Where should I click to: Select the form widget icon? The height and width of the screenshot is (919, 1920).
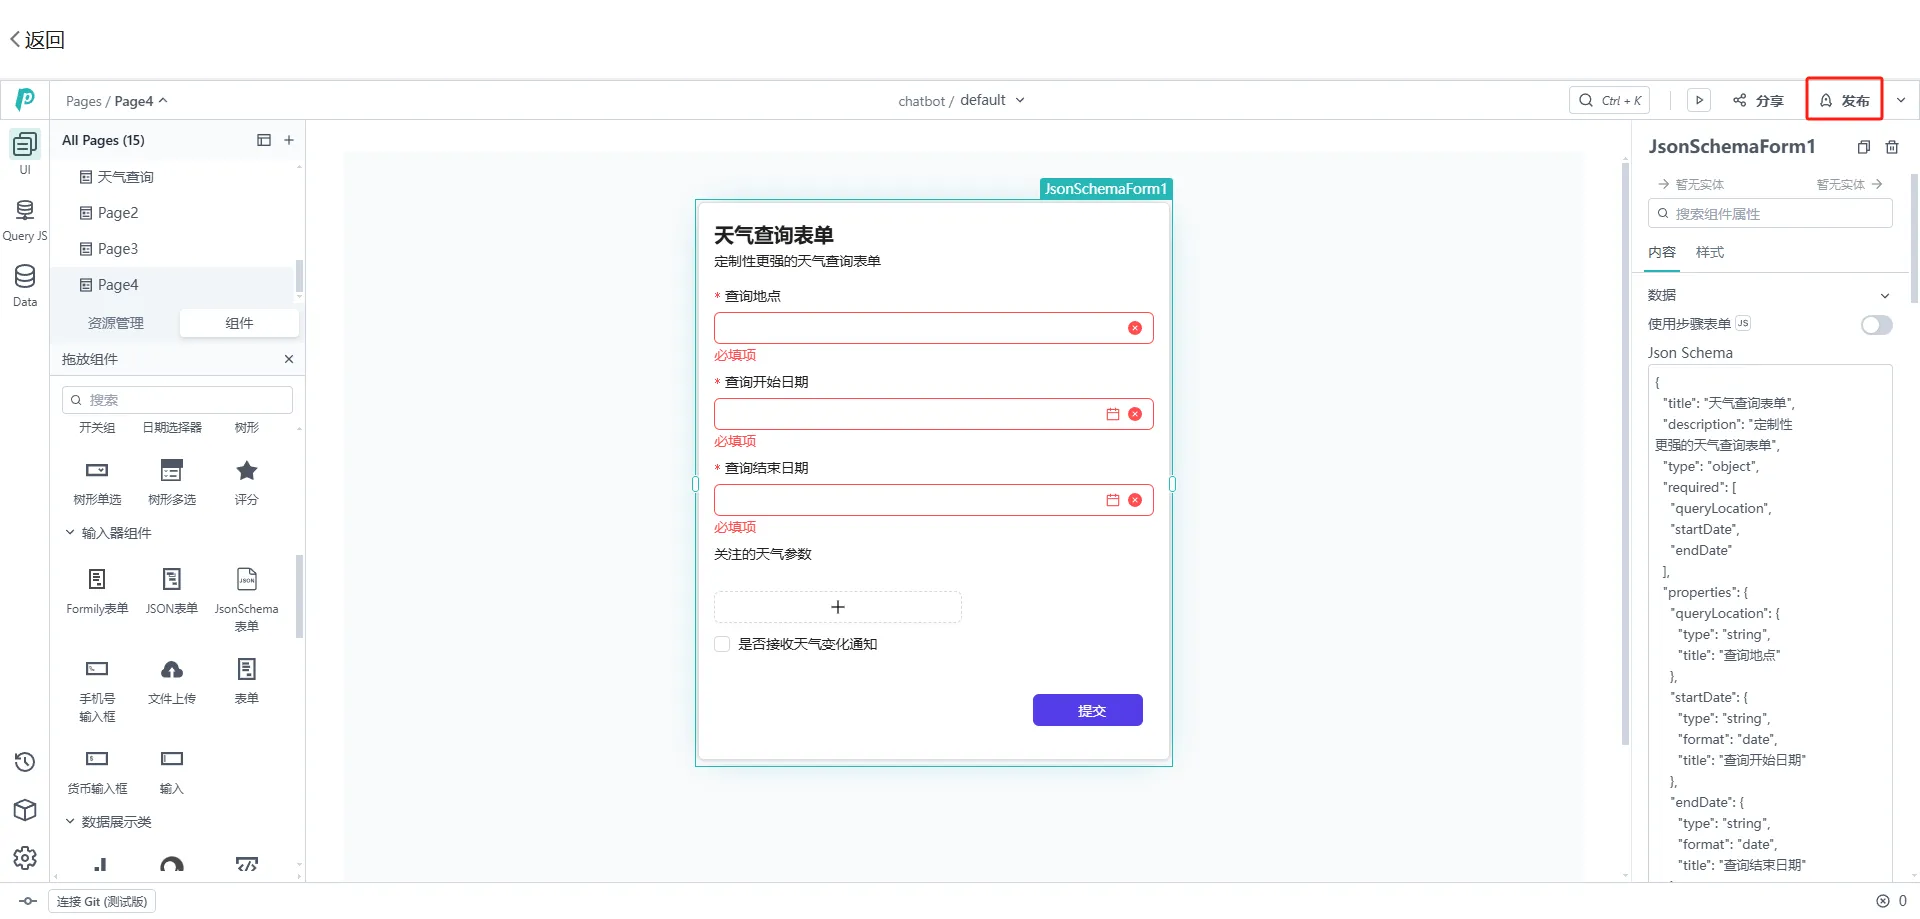247,669
